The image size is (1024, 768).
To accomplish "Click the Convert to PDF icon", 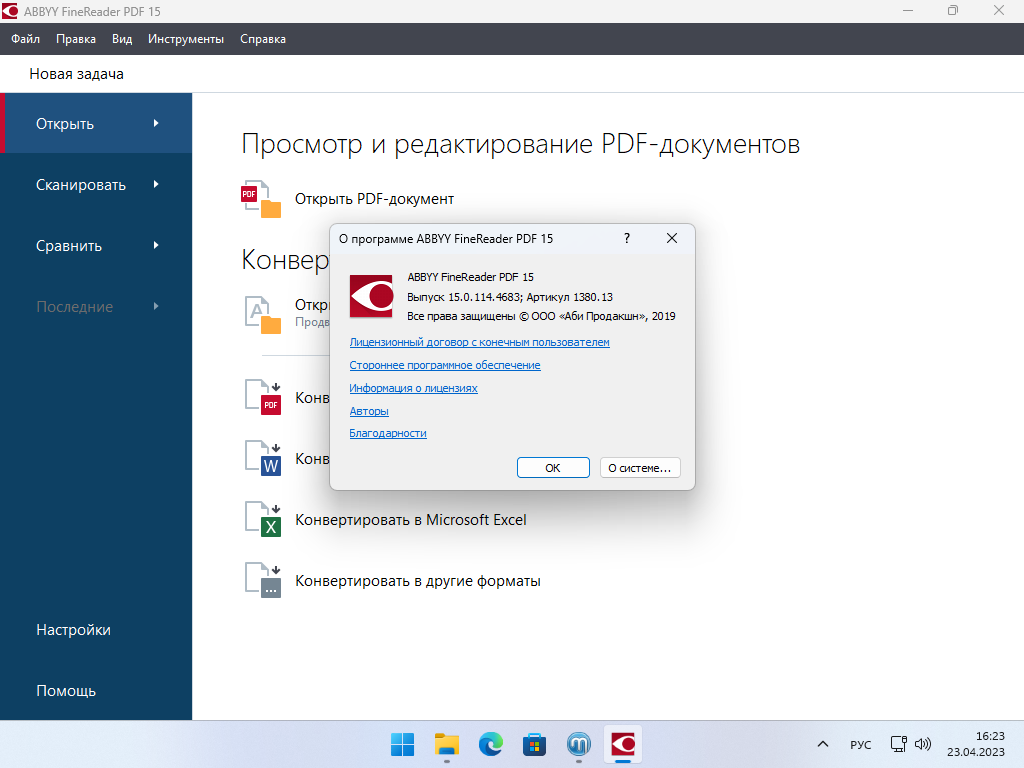I will pyautogui.click(x=263, y=397).
